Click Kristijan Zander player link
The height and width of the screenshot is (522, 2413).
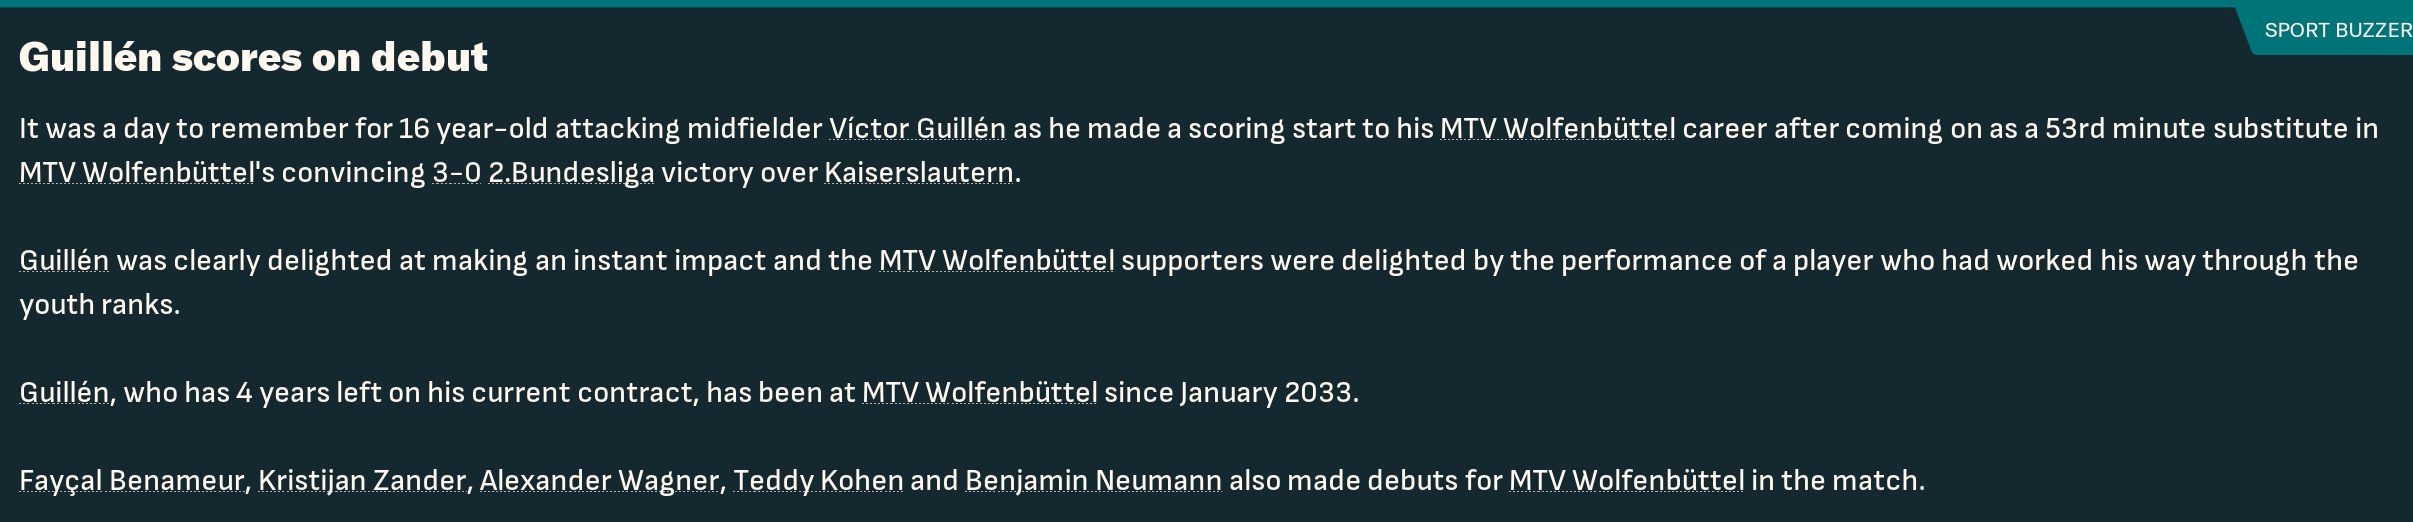click(362, 481)
